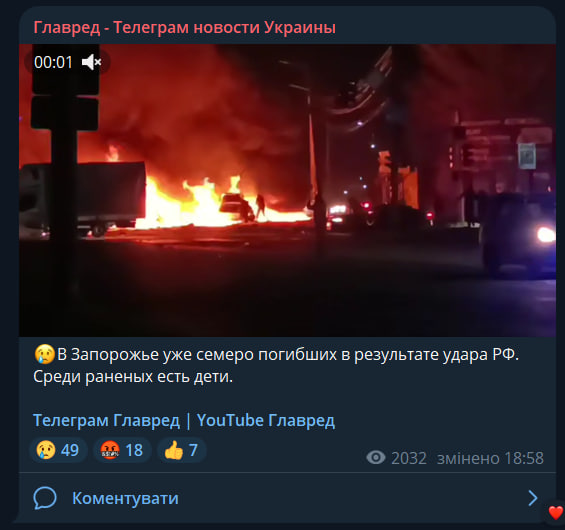The width and height of the screenshot is (565, 530).
Task: Click the vehicle headlights in the video
Action: tap(546, 235)
